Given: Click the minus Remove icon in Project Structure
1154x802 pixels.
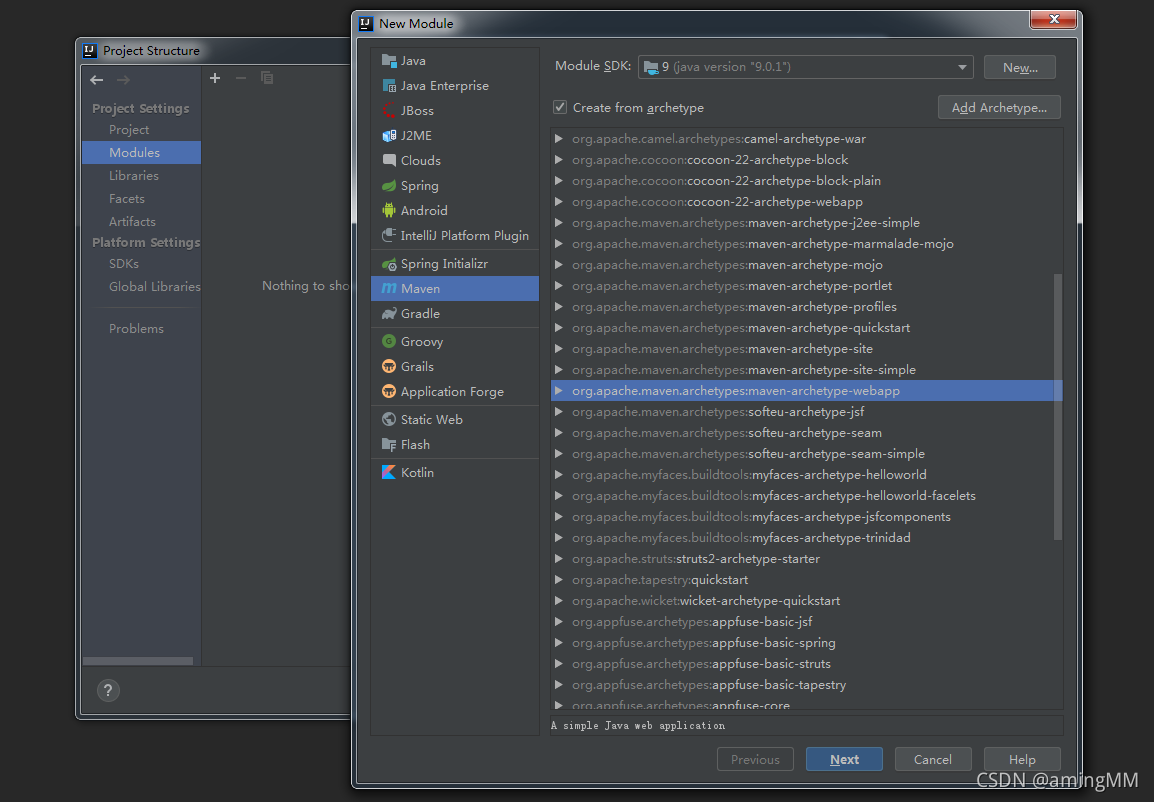Looking at the screenshot, I should (x=241, y=78).
